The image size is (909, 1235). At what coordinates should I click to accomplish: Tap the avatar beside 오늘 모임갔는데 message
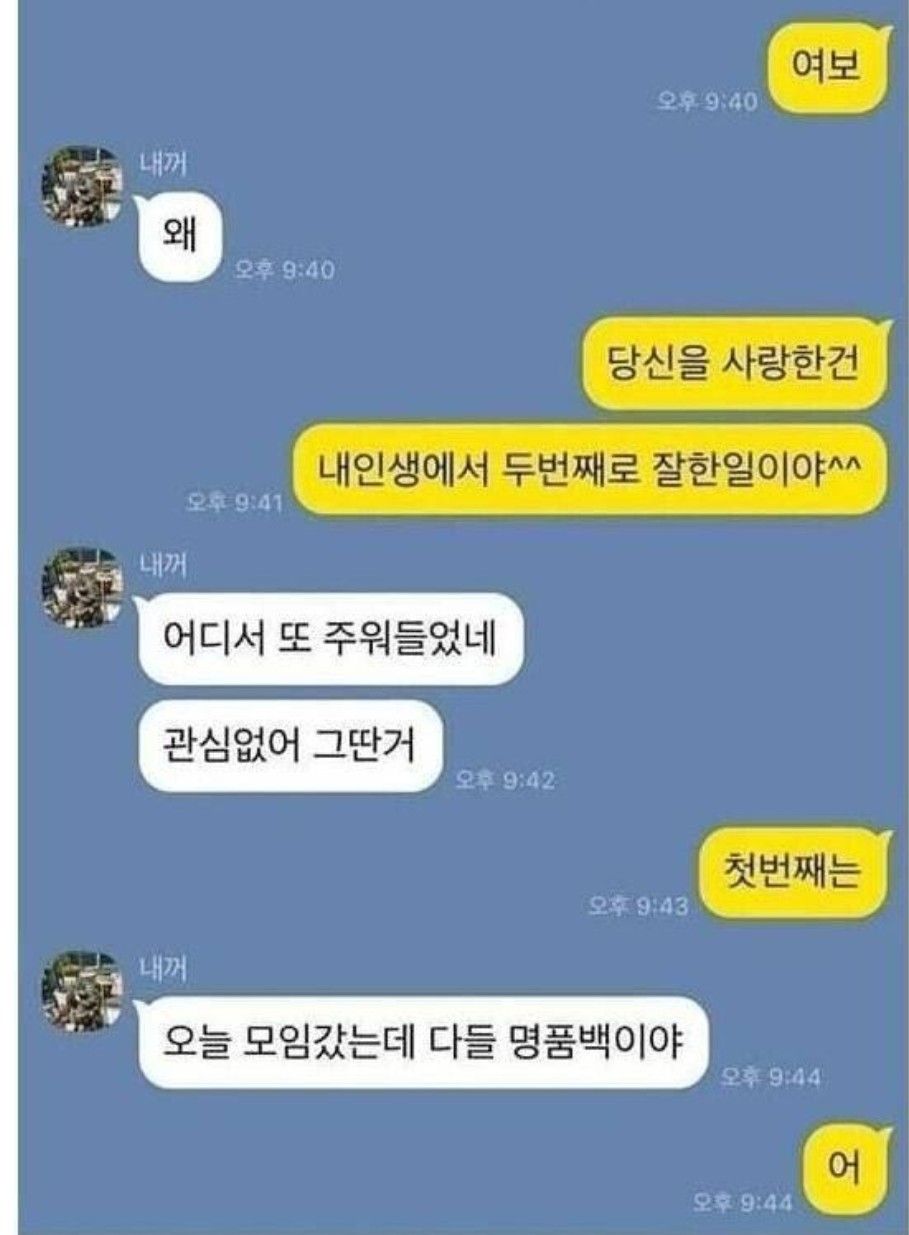[x=81, y=991]
